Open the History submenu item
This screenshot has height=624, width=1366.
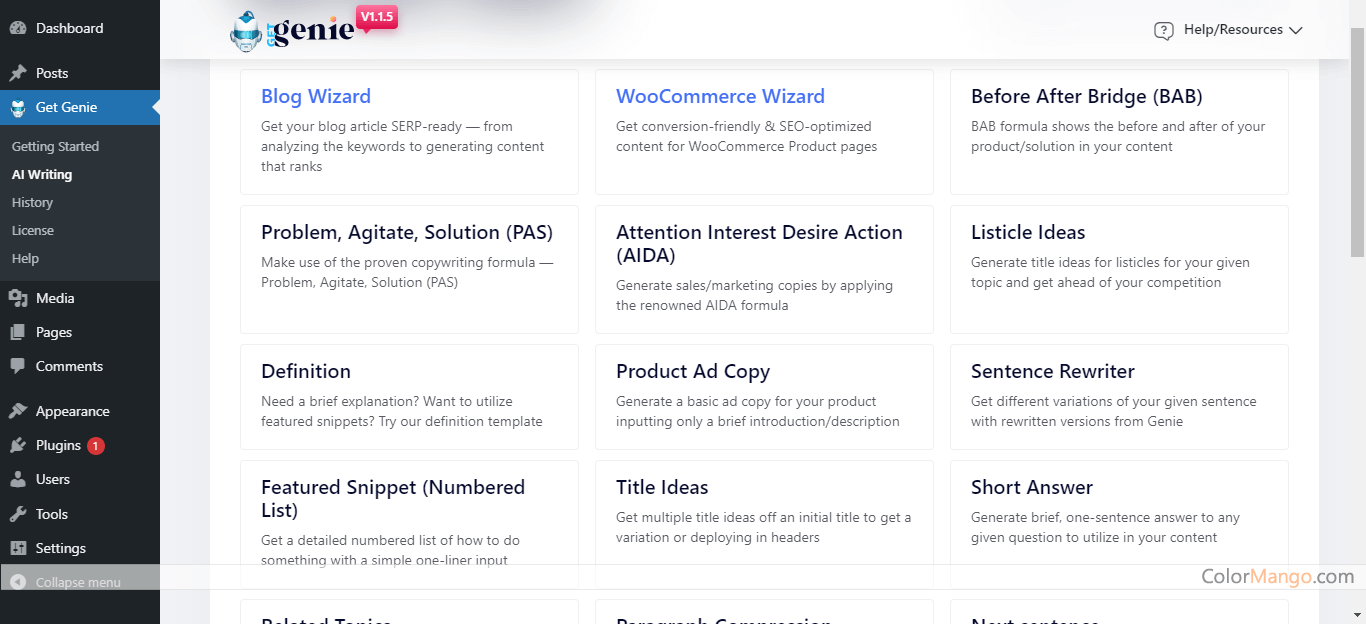(x=32, y=202)
